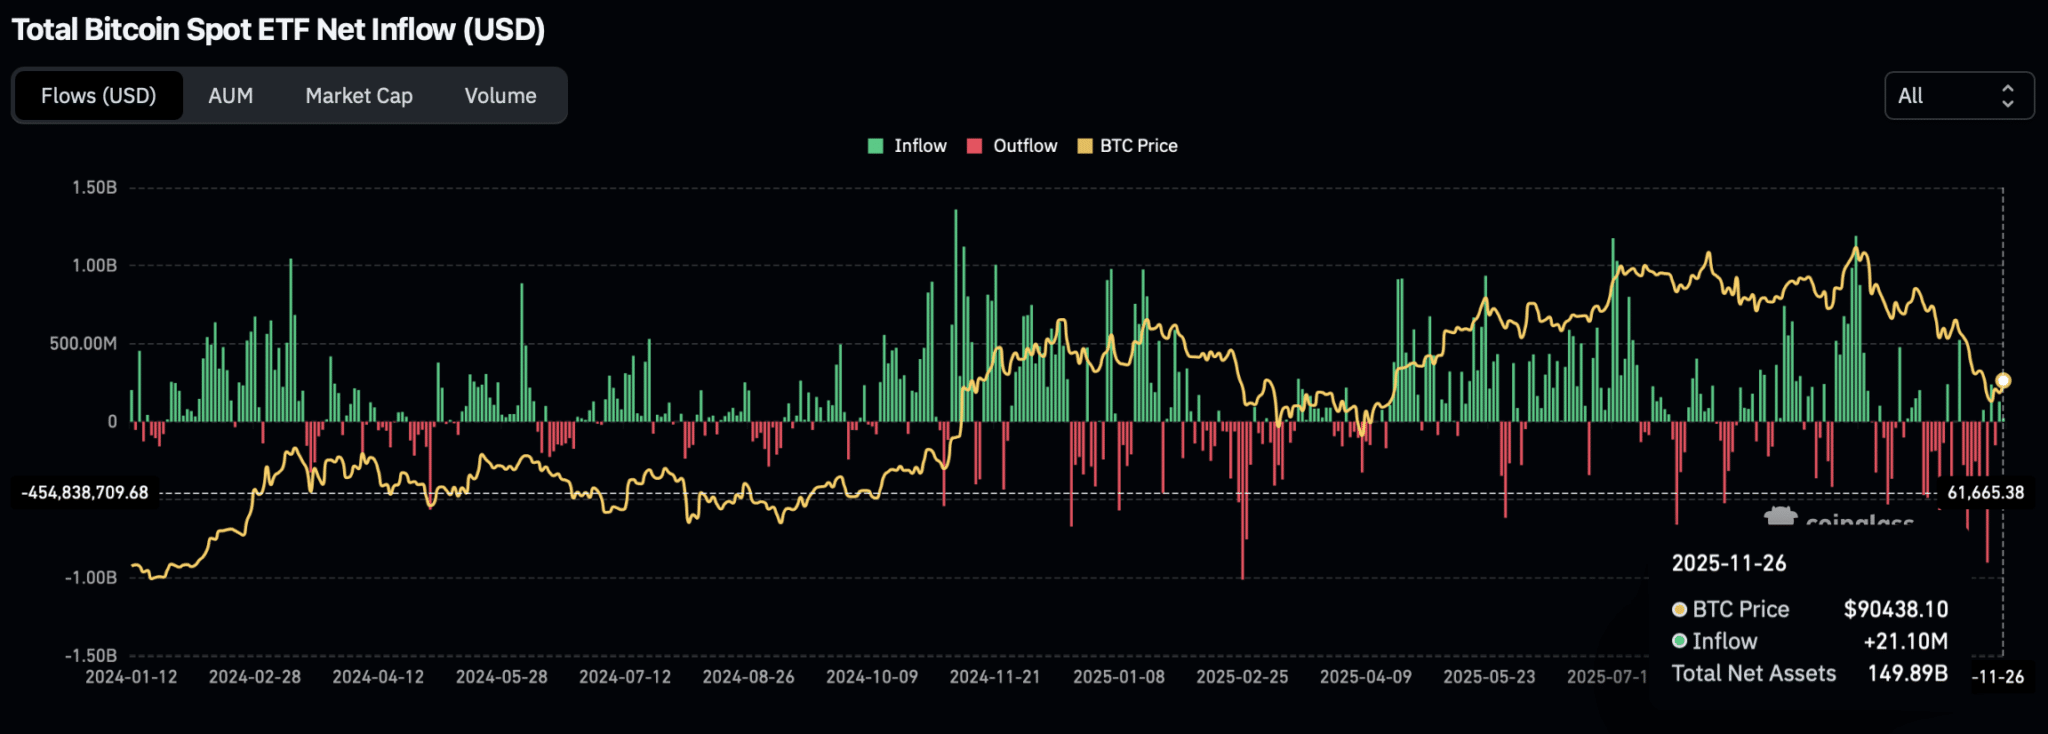Click the 61,665.38 price axis label
Screen dimensions: 2048x734
click(x=1984, y=493)
